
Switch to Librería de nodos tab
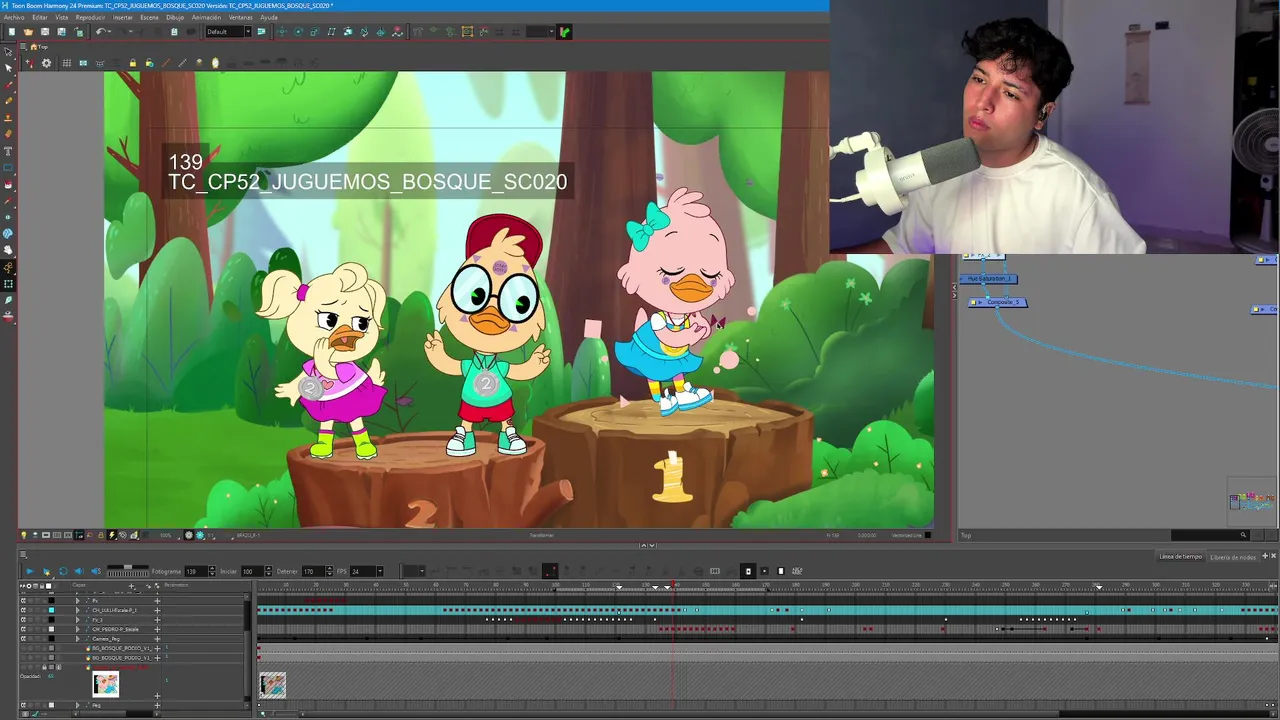[1233, 557]
